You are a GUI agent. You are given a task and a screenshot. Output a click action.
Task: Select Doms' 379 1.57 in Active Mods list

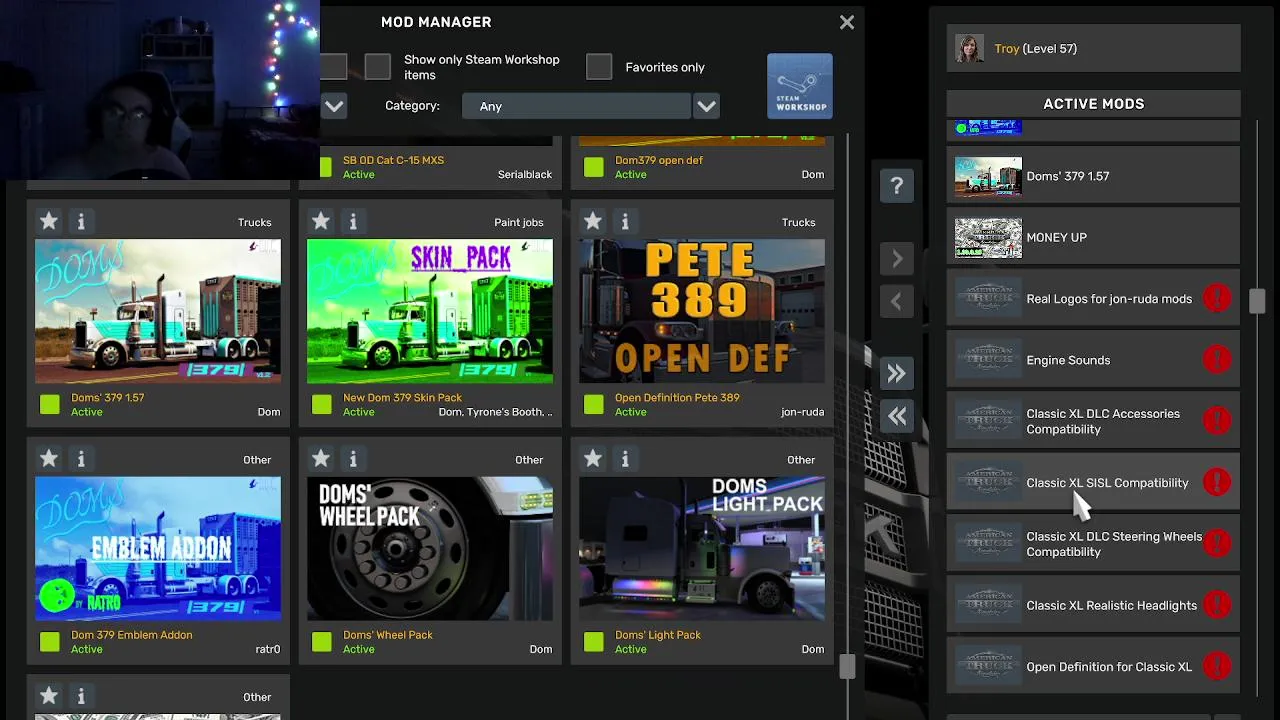(x=1093, y=176)
